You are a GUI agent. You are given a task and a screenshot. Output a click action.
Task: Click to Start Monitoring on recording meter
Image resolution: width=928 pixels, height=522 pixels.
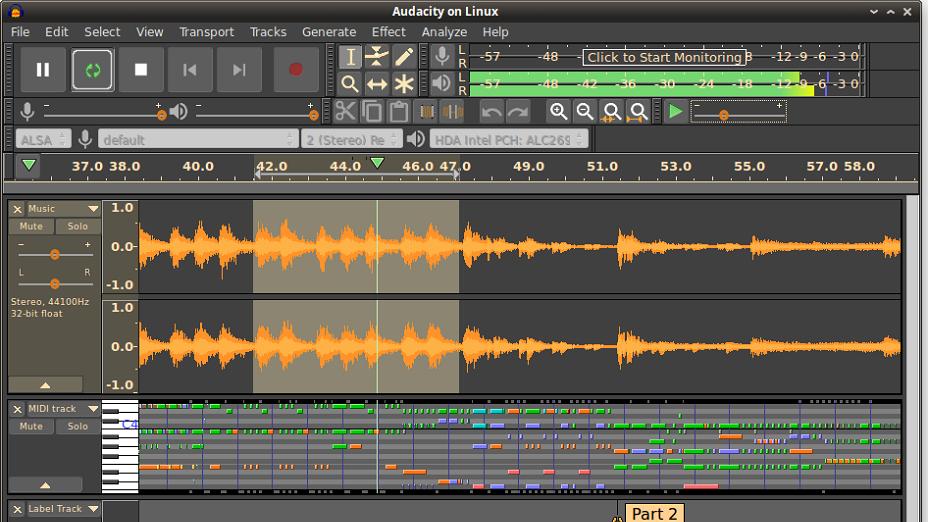point(664,57)
